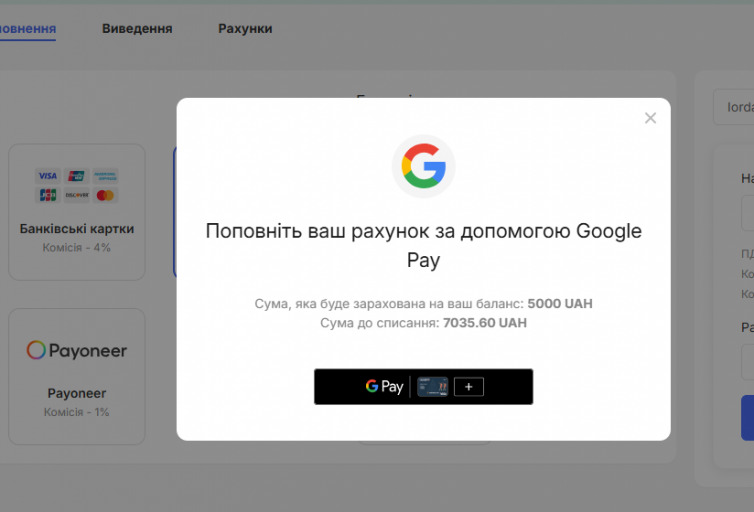Image resolution: width=754 pixels, height=512 pixels.
Task: Select the Payoneer payment method card
Action: [x=76, y=376]
